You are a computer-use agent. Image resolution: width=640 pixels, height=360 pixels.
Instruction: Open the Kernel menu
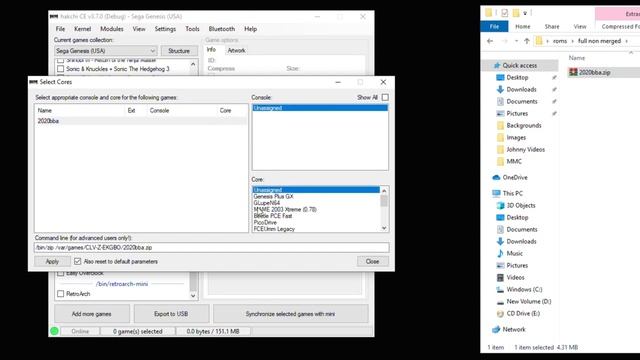pos(82,29)
